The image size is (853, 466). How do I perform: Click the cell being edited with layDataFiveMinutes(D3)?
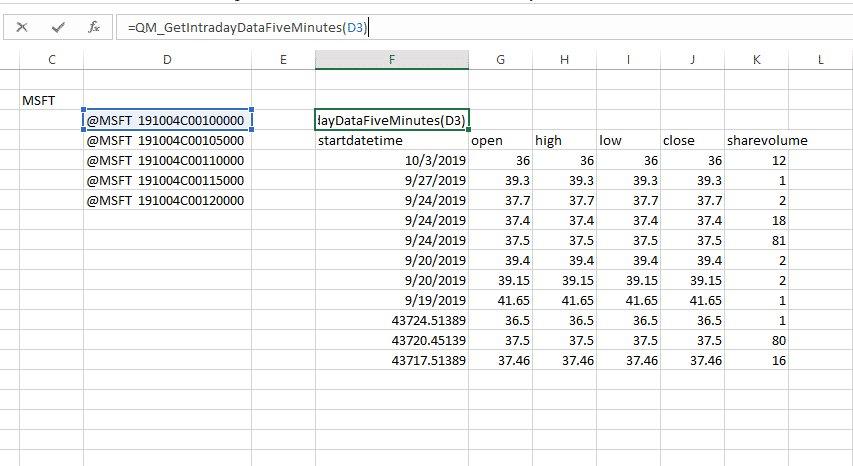point(391,121)
